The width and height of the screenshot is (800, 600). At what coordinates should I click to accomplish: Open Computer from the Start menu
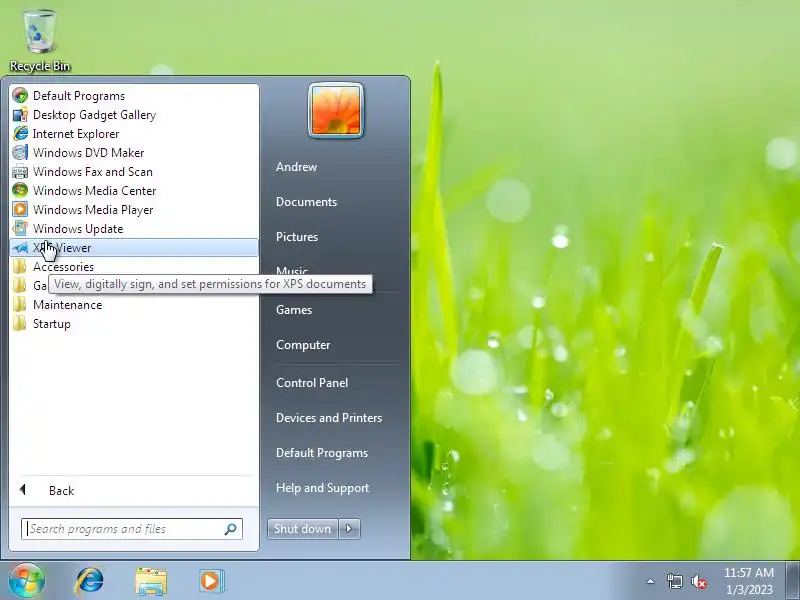303,345
